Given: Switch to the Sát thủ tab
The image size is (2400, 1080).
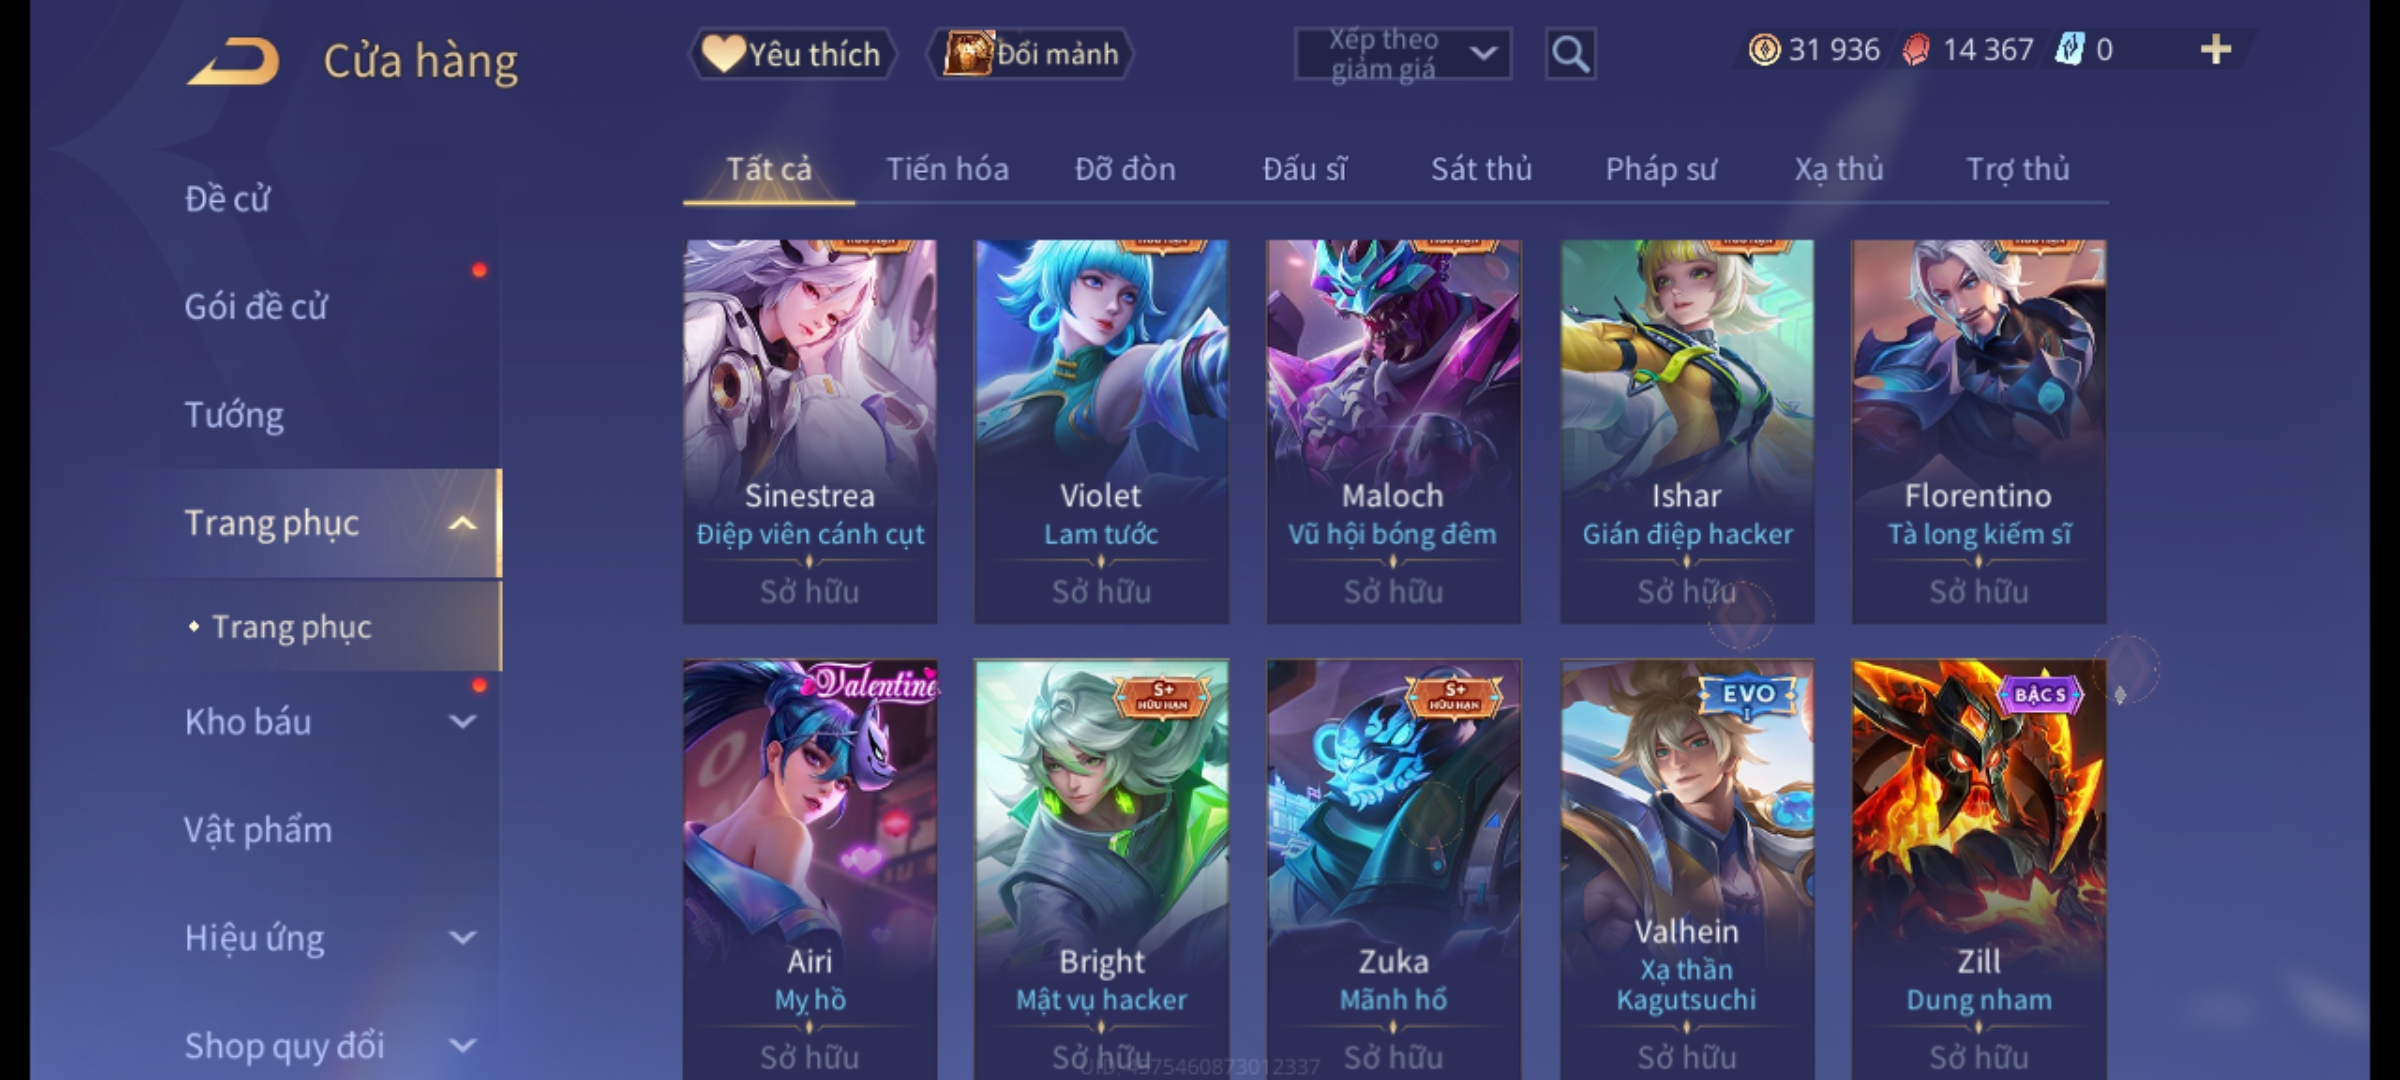Looking at the screenshot, I should click(1481, 169).
